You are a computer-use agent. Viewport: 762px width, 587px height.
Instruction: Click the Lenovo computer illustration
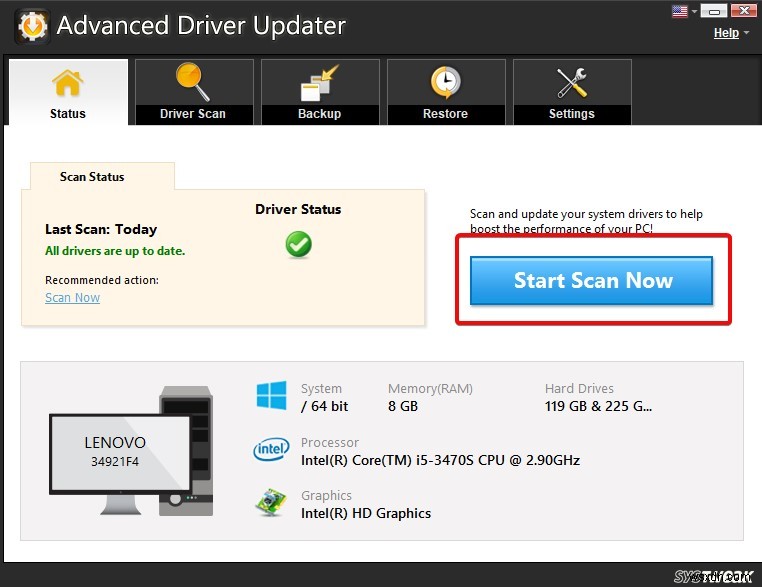[x=131, y=450]
